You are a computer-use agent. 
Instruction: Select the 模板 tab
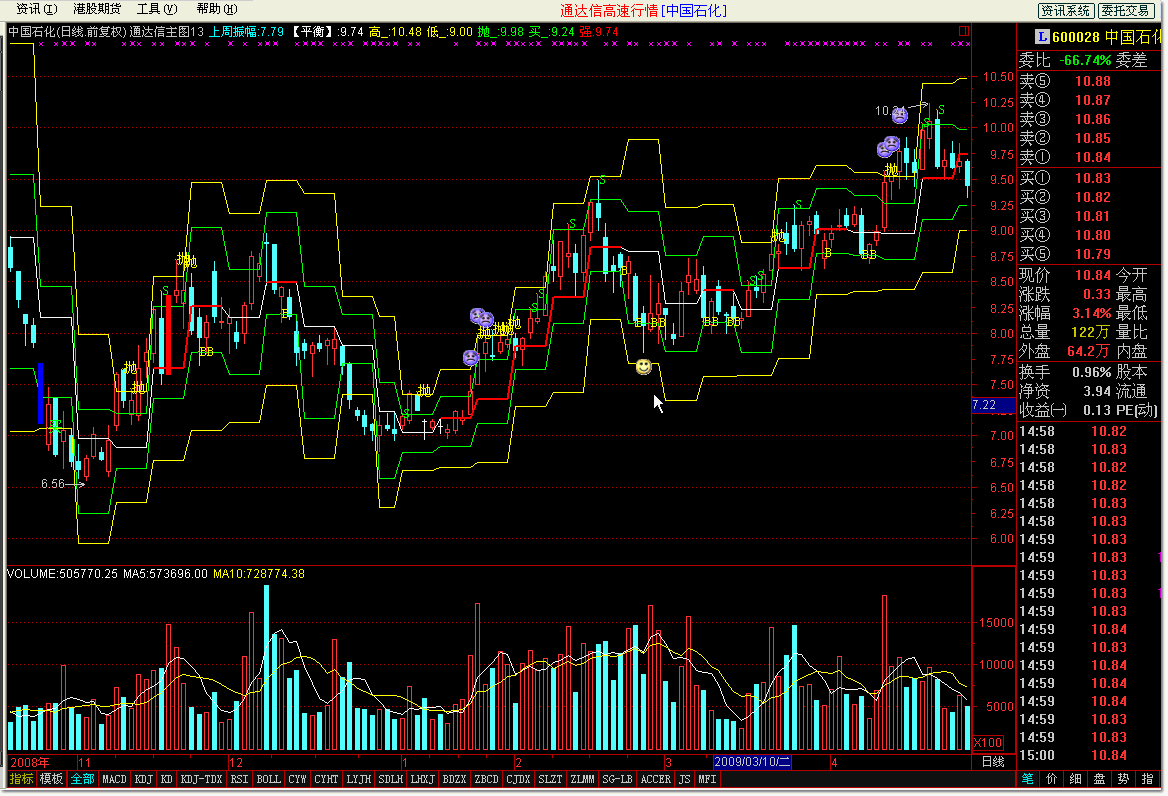tap(51, 779)
